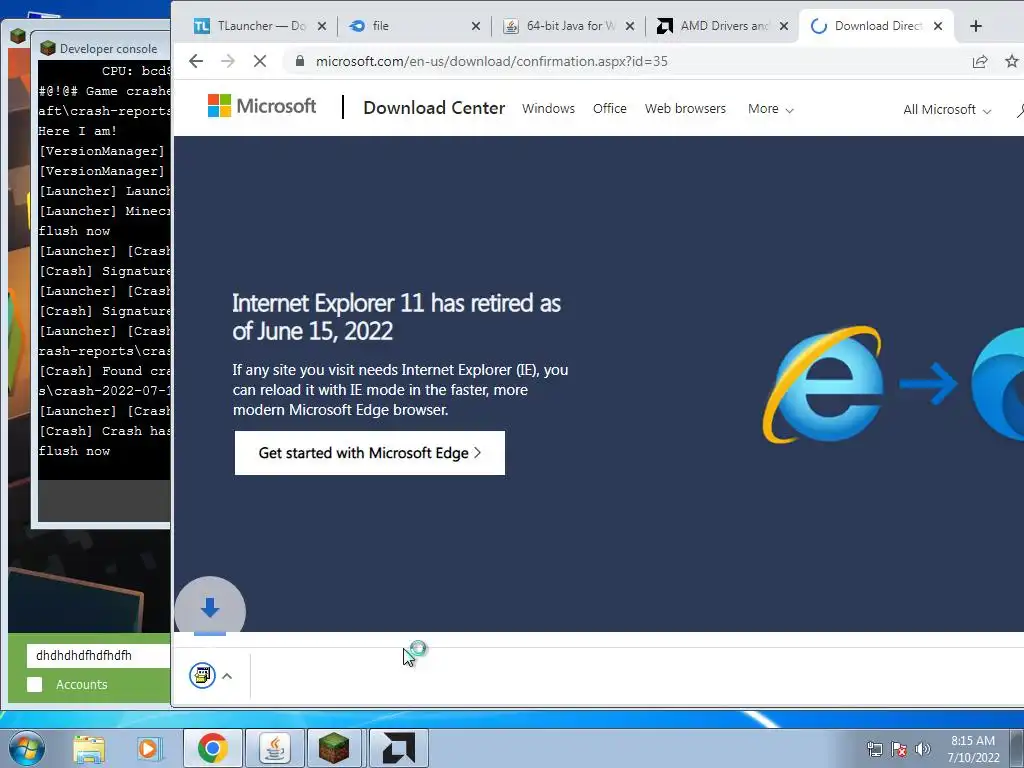Open File Explorer from the taskbar
The height and width of the screenshot is (768, 1024).
point(89,748)
